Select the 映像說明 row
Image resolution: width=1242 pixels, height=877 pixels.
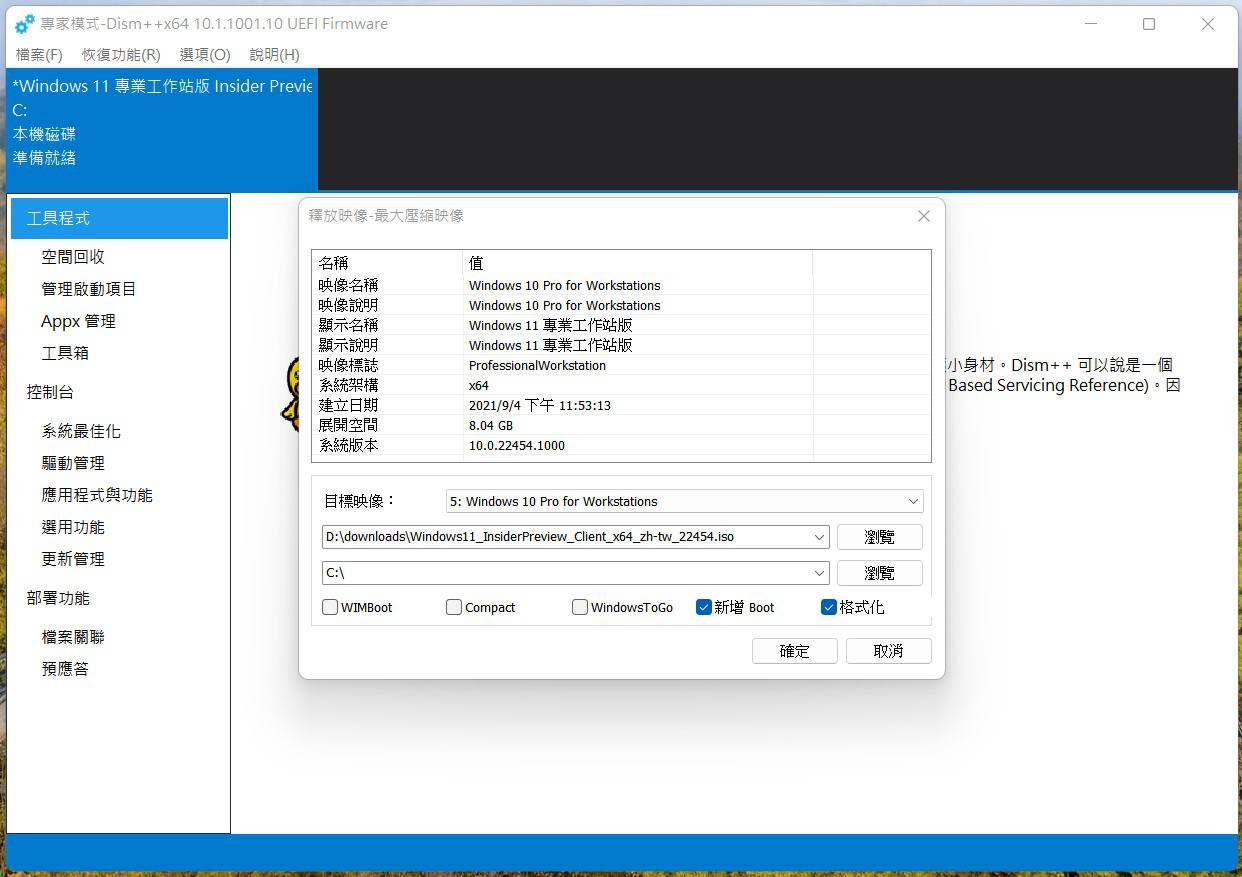621,305
